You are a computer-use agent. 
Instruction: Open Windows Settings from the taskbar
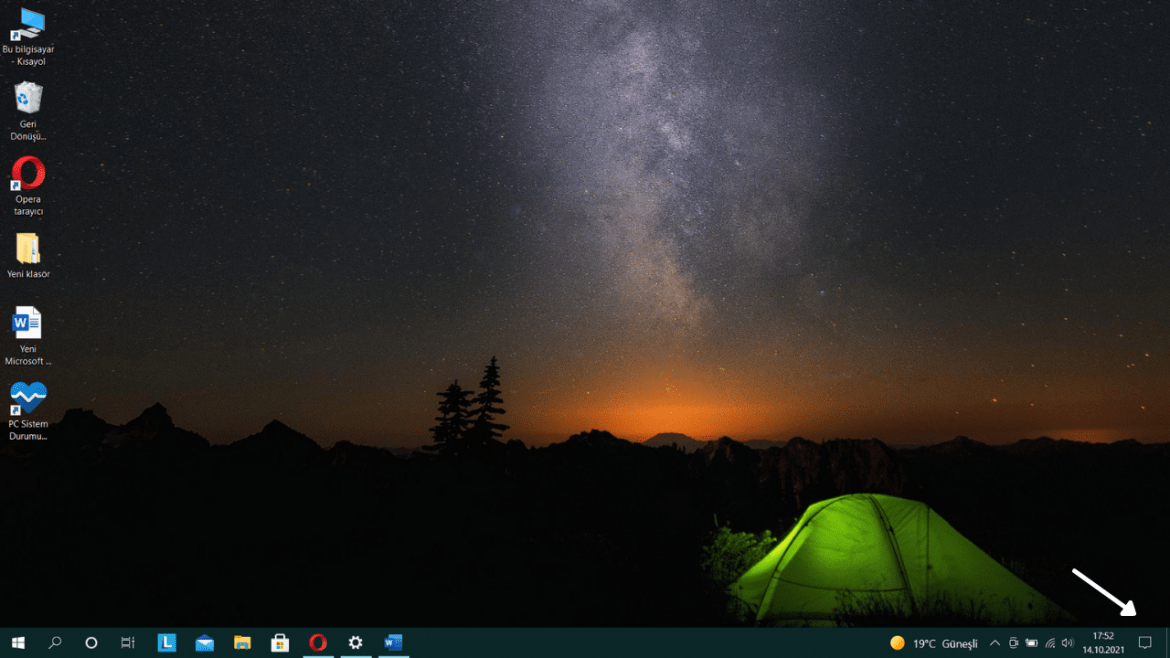(x=355, y=643)
